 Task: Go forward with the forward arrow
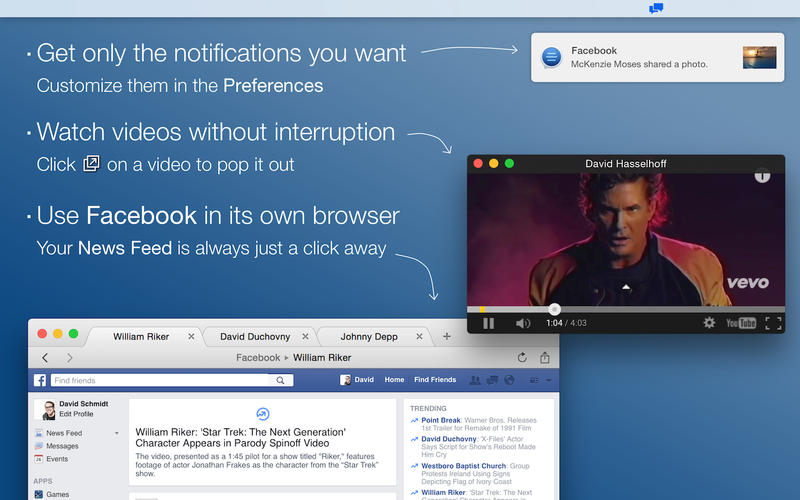pyautogui.click(x=70, y=358)
